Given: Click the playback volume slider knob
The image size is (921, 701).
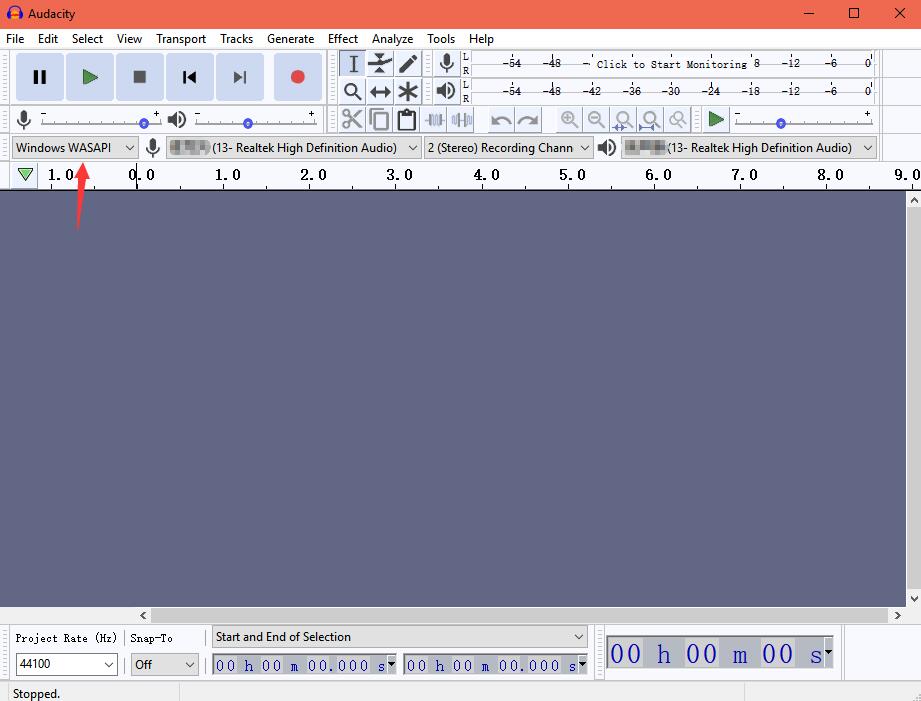Looking at the screenshot, I should [248, 123].
